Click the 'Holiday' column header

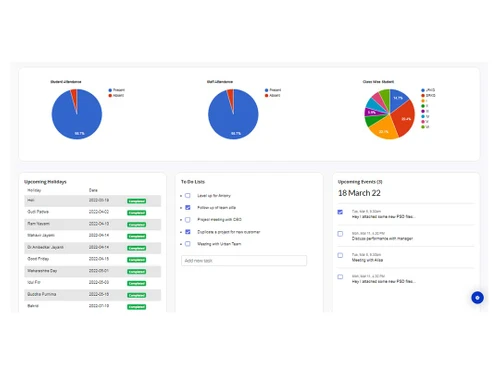(34, 190)
